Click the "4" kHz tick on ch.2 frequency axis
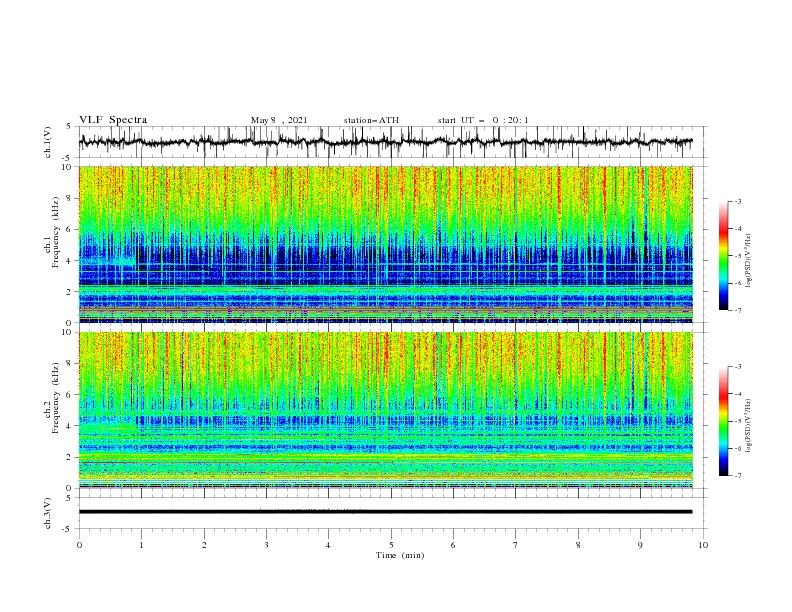 tap(70, 426)
